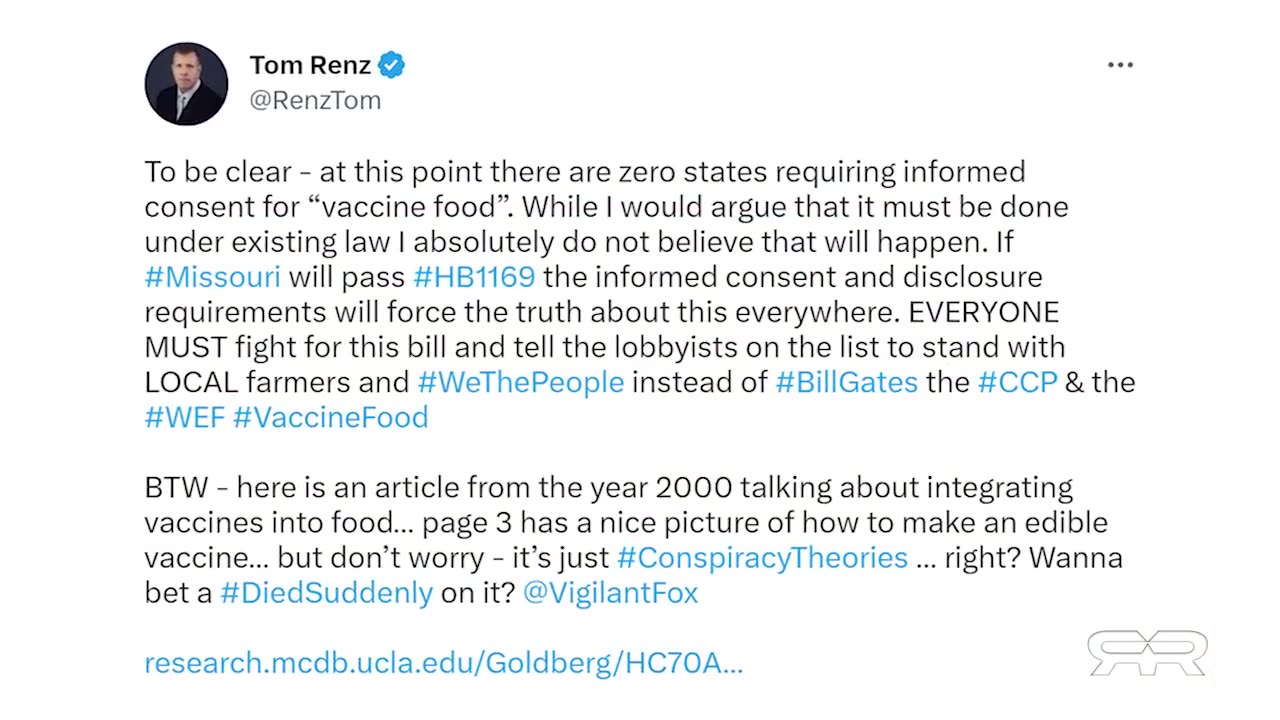Open the Tom Renz display name
The image size is (1280, 720).
click(310, 66)
